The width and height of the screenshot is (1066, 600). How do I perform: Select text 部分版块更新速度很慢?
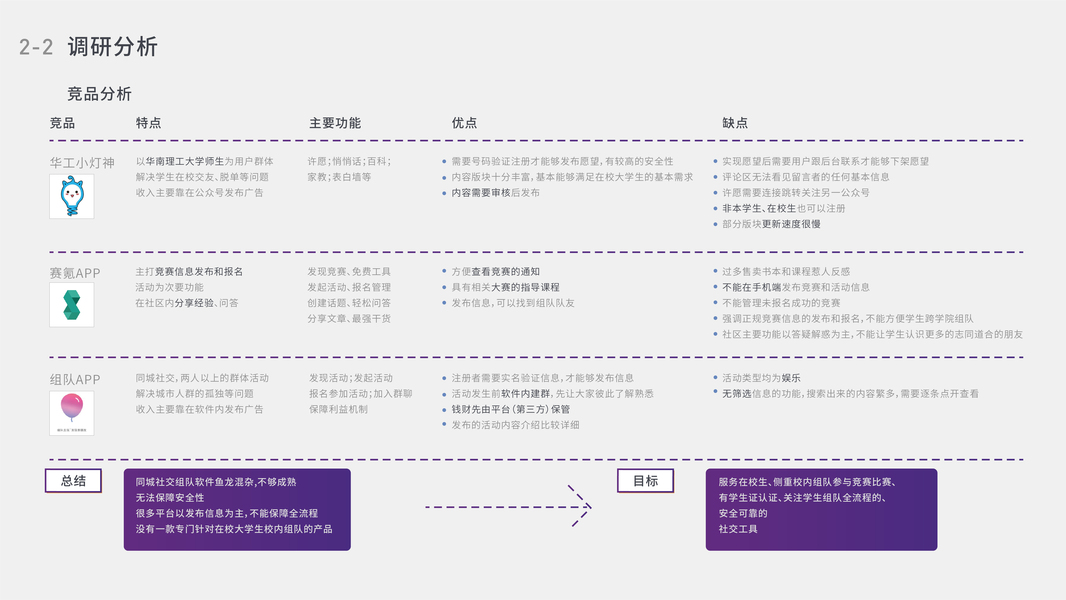click(x=771, y=224)
